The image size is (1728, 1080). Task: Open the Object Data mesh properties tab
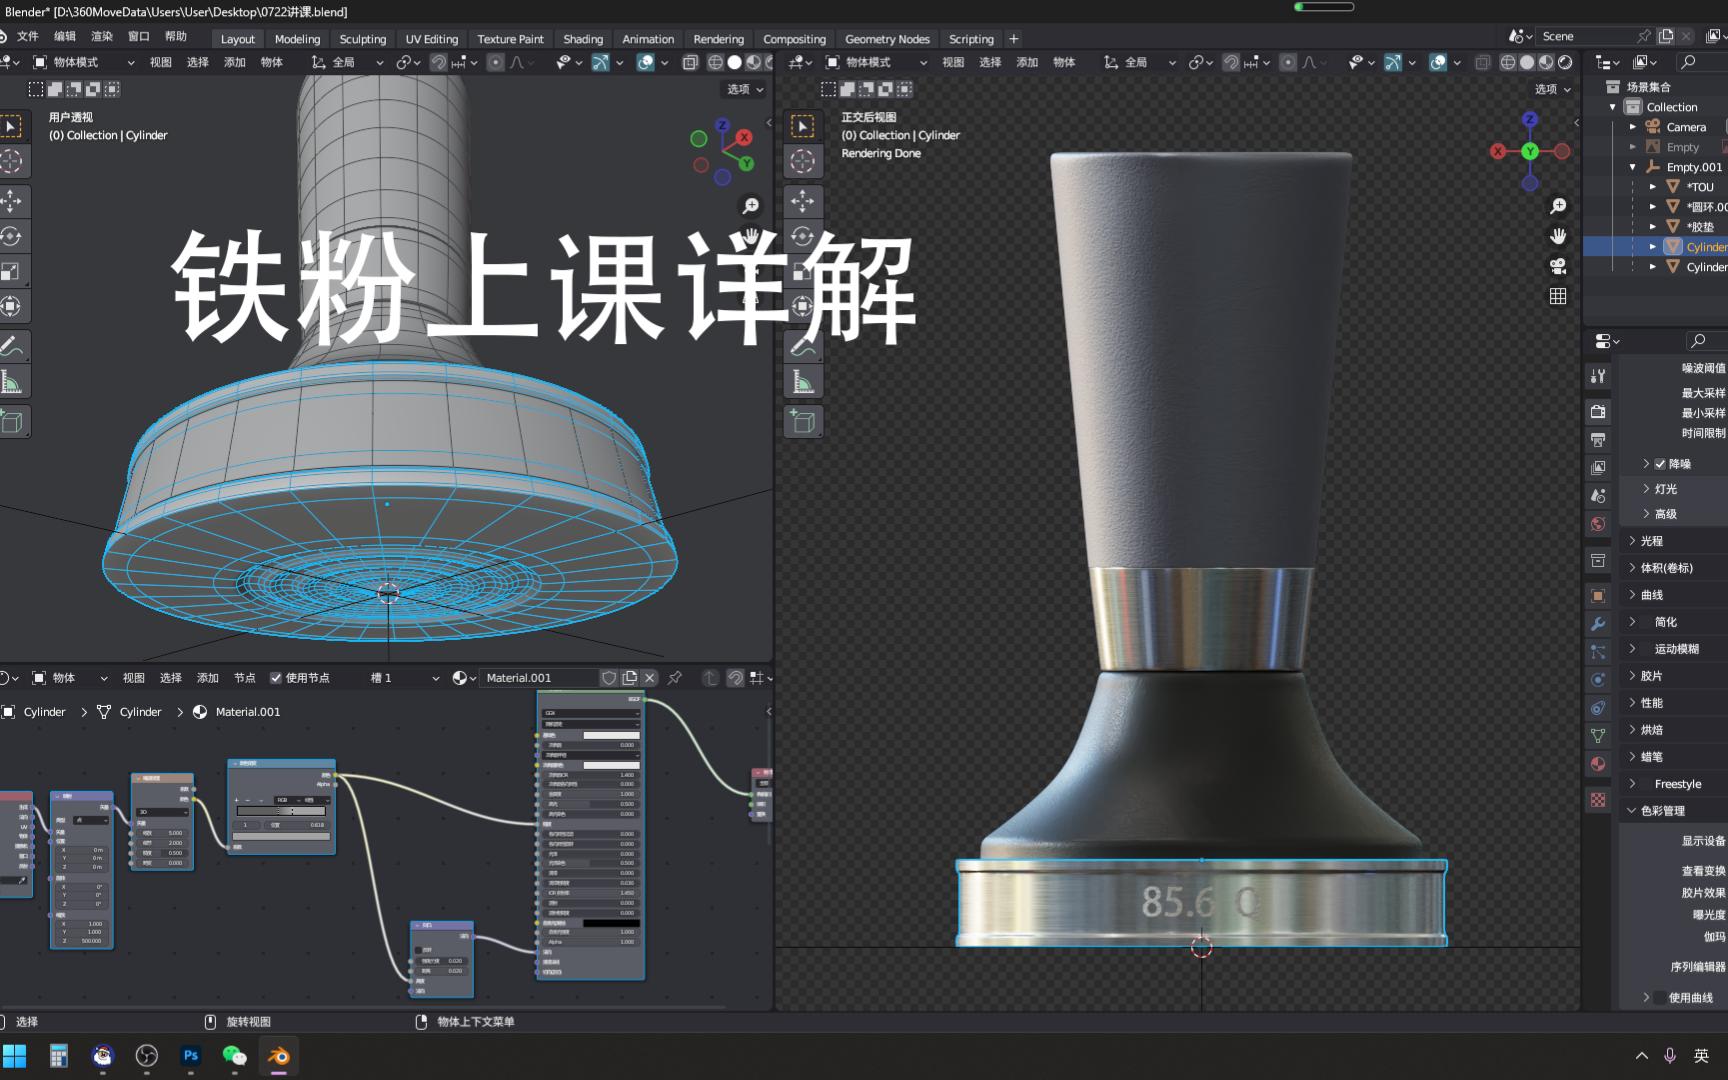click(1598, 736)
